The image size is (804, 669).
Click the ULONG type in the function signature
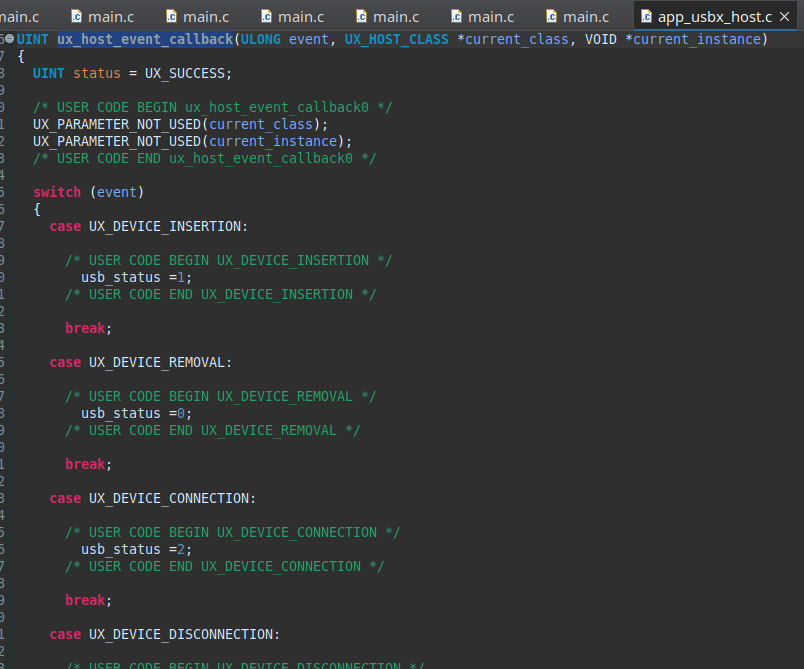tap(260, 39)
